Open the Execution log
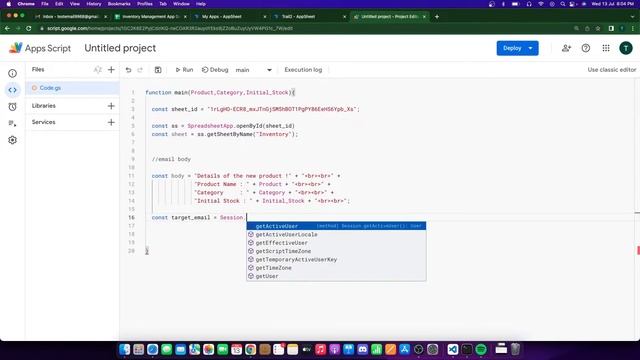 click(x=303, y=70)
